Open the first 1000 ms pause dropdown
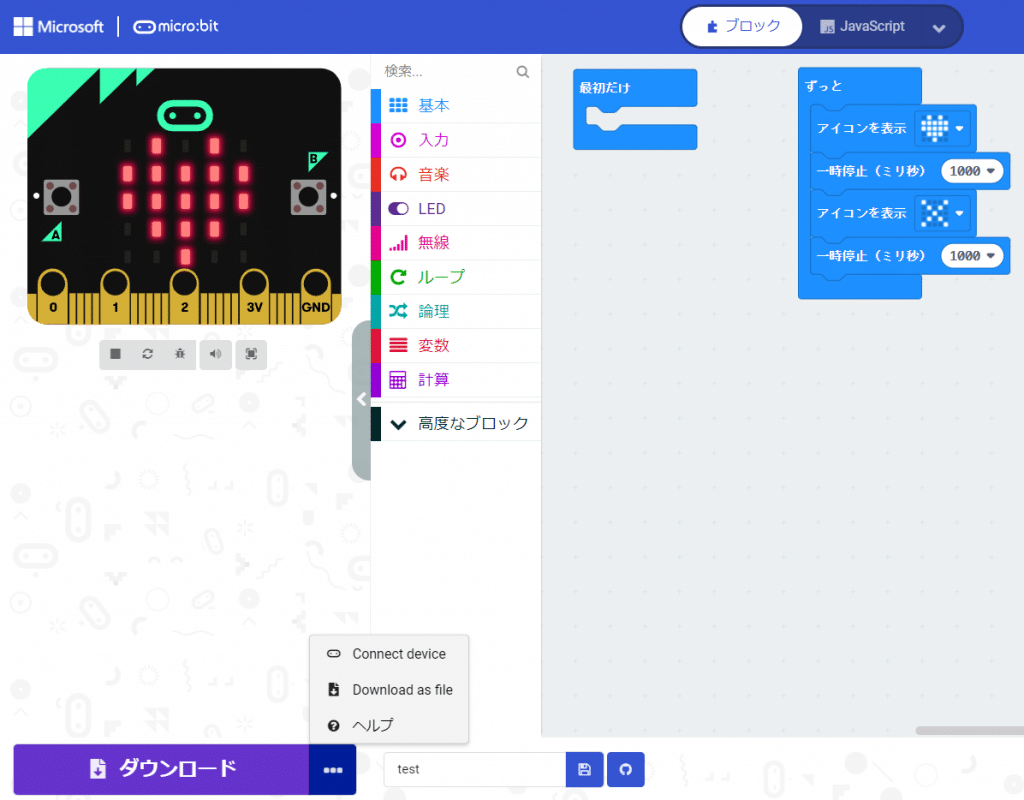Viewport: 1024px width, 800px height. click(992, 171)
